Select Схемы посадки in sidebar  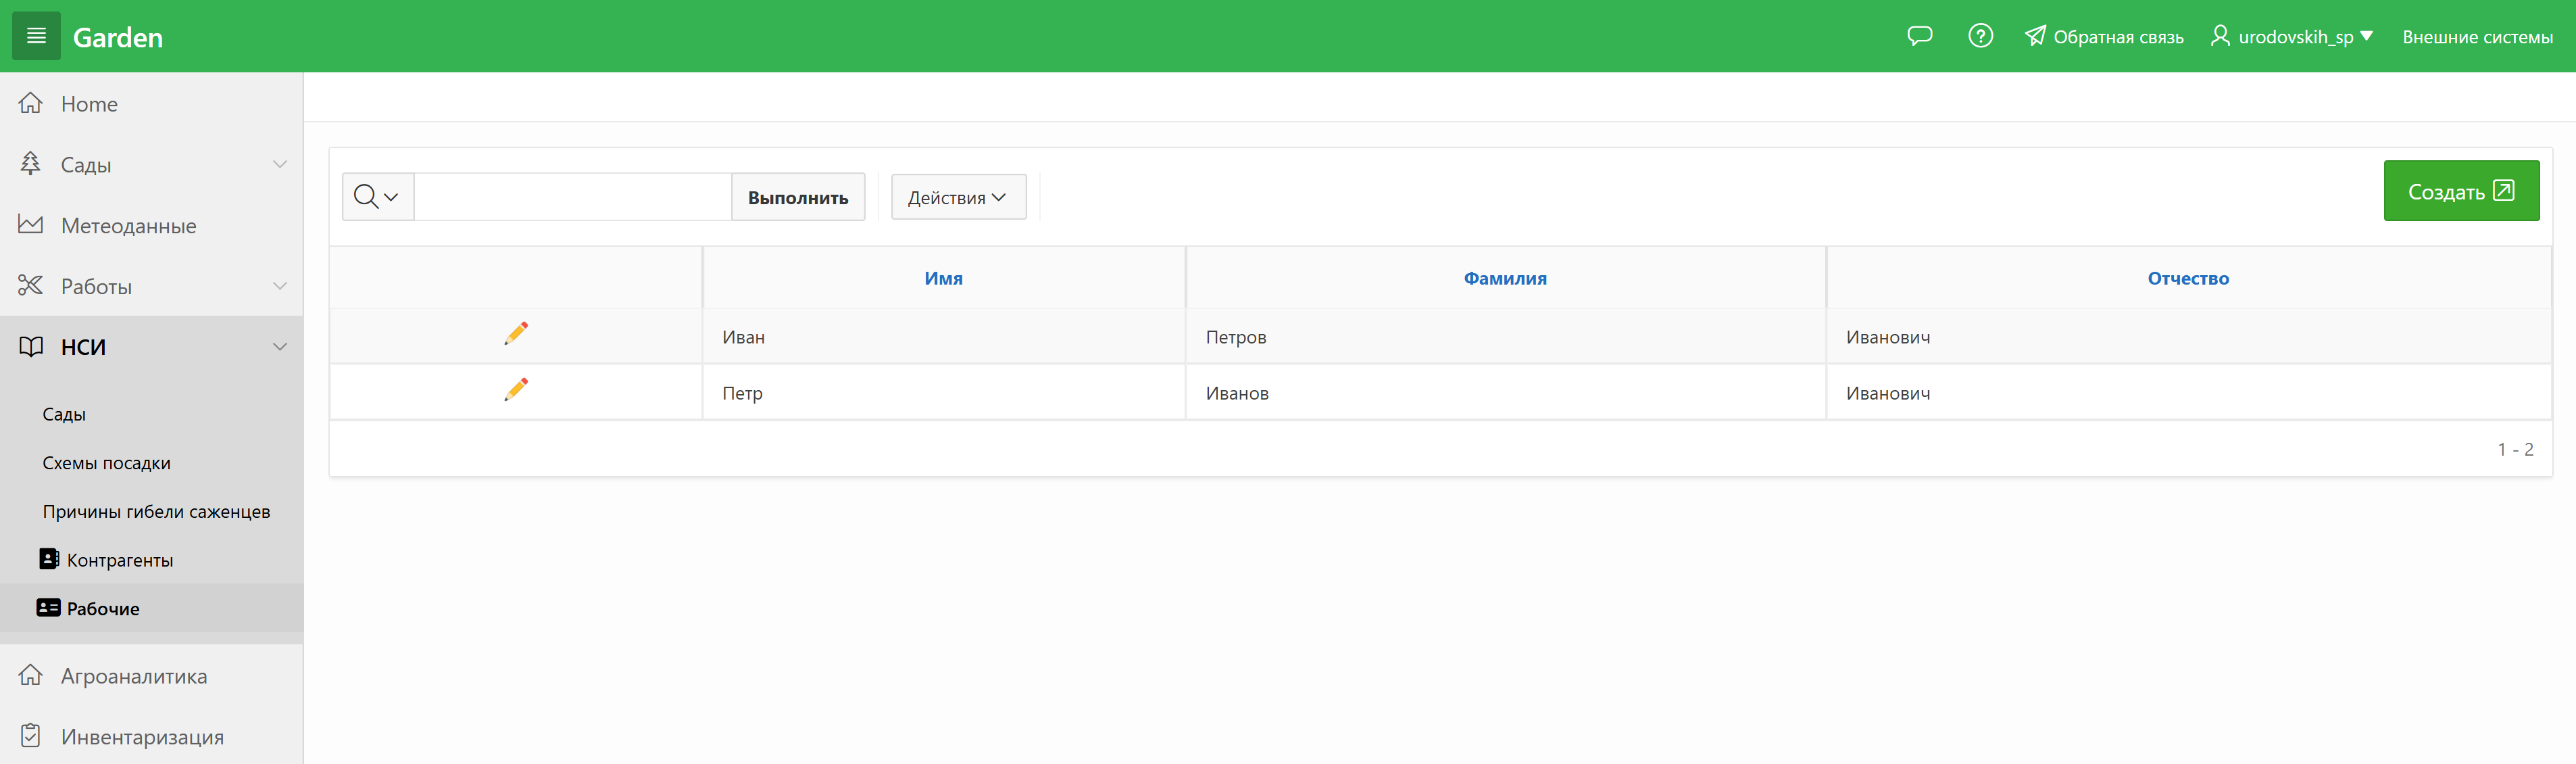point(106,463)
